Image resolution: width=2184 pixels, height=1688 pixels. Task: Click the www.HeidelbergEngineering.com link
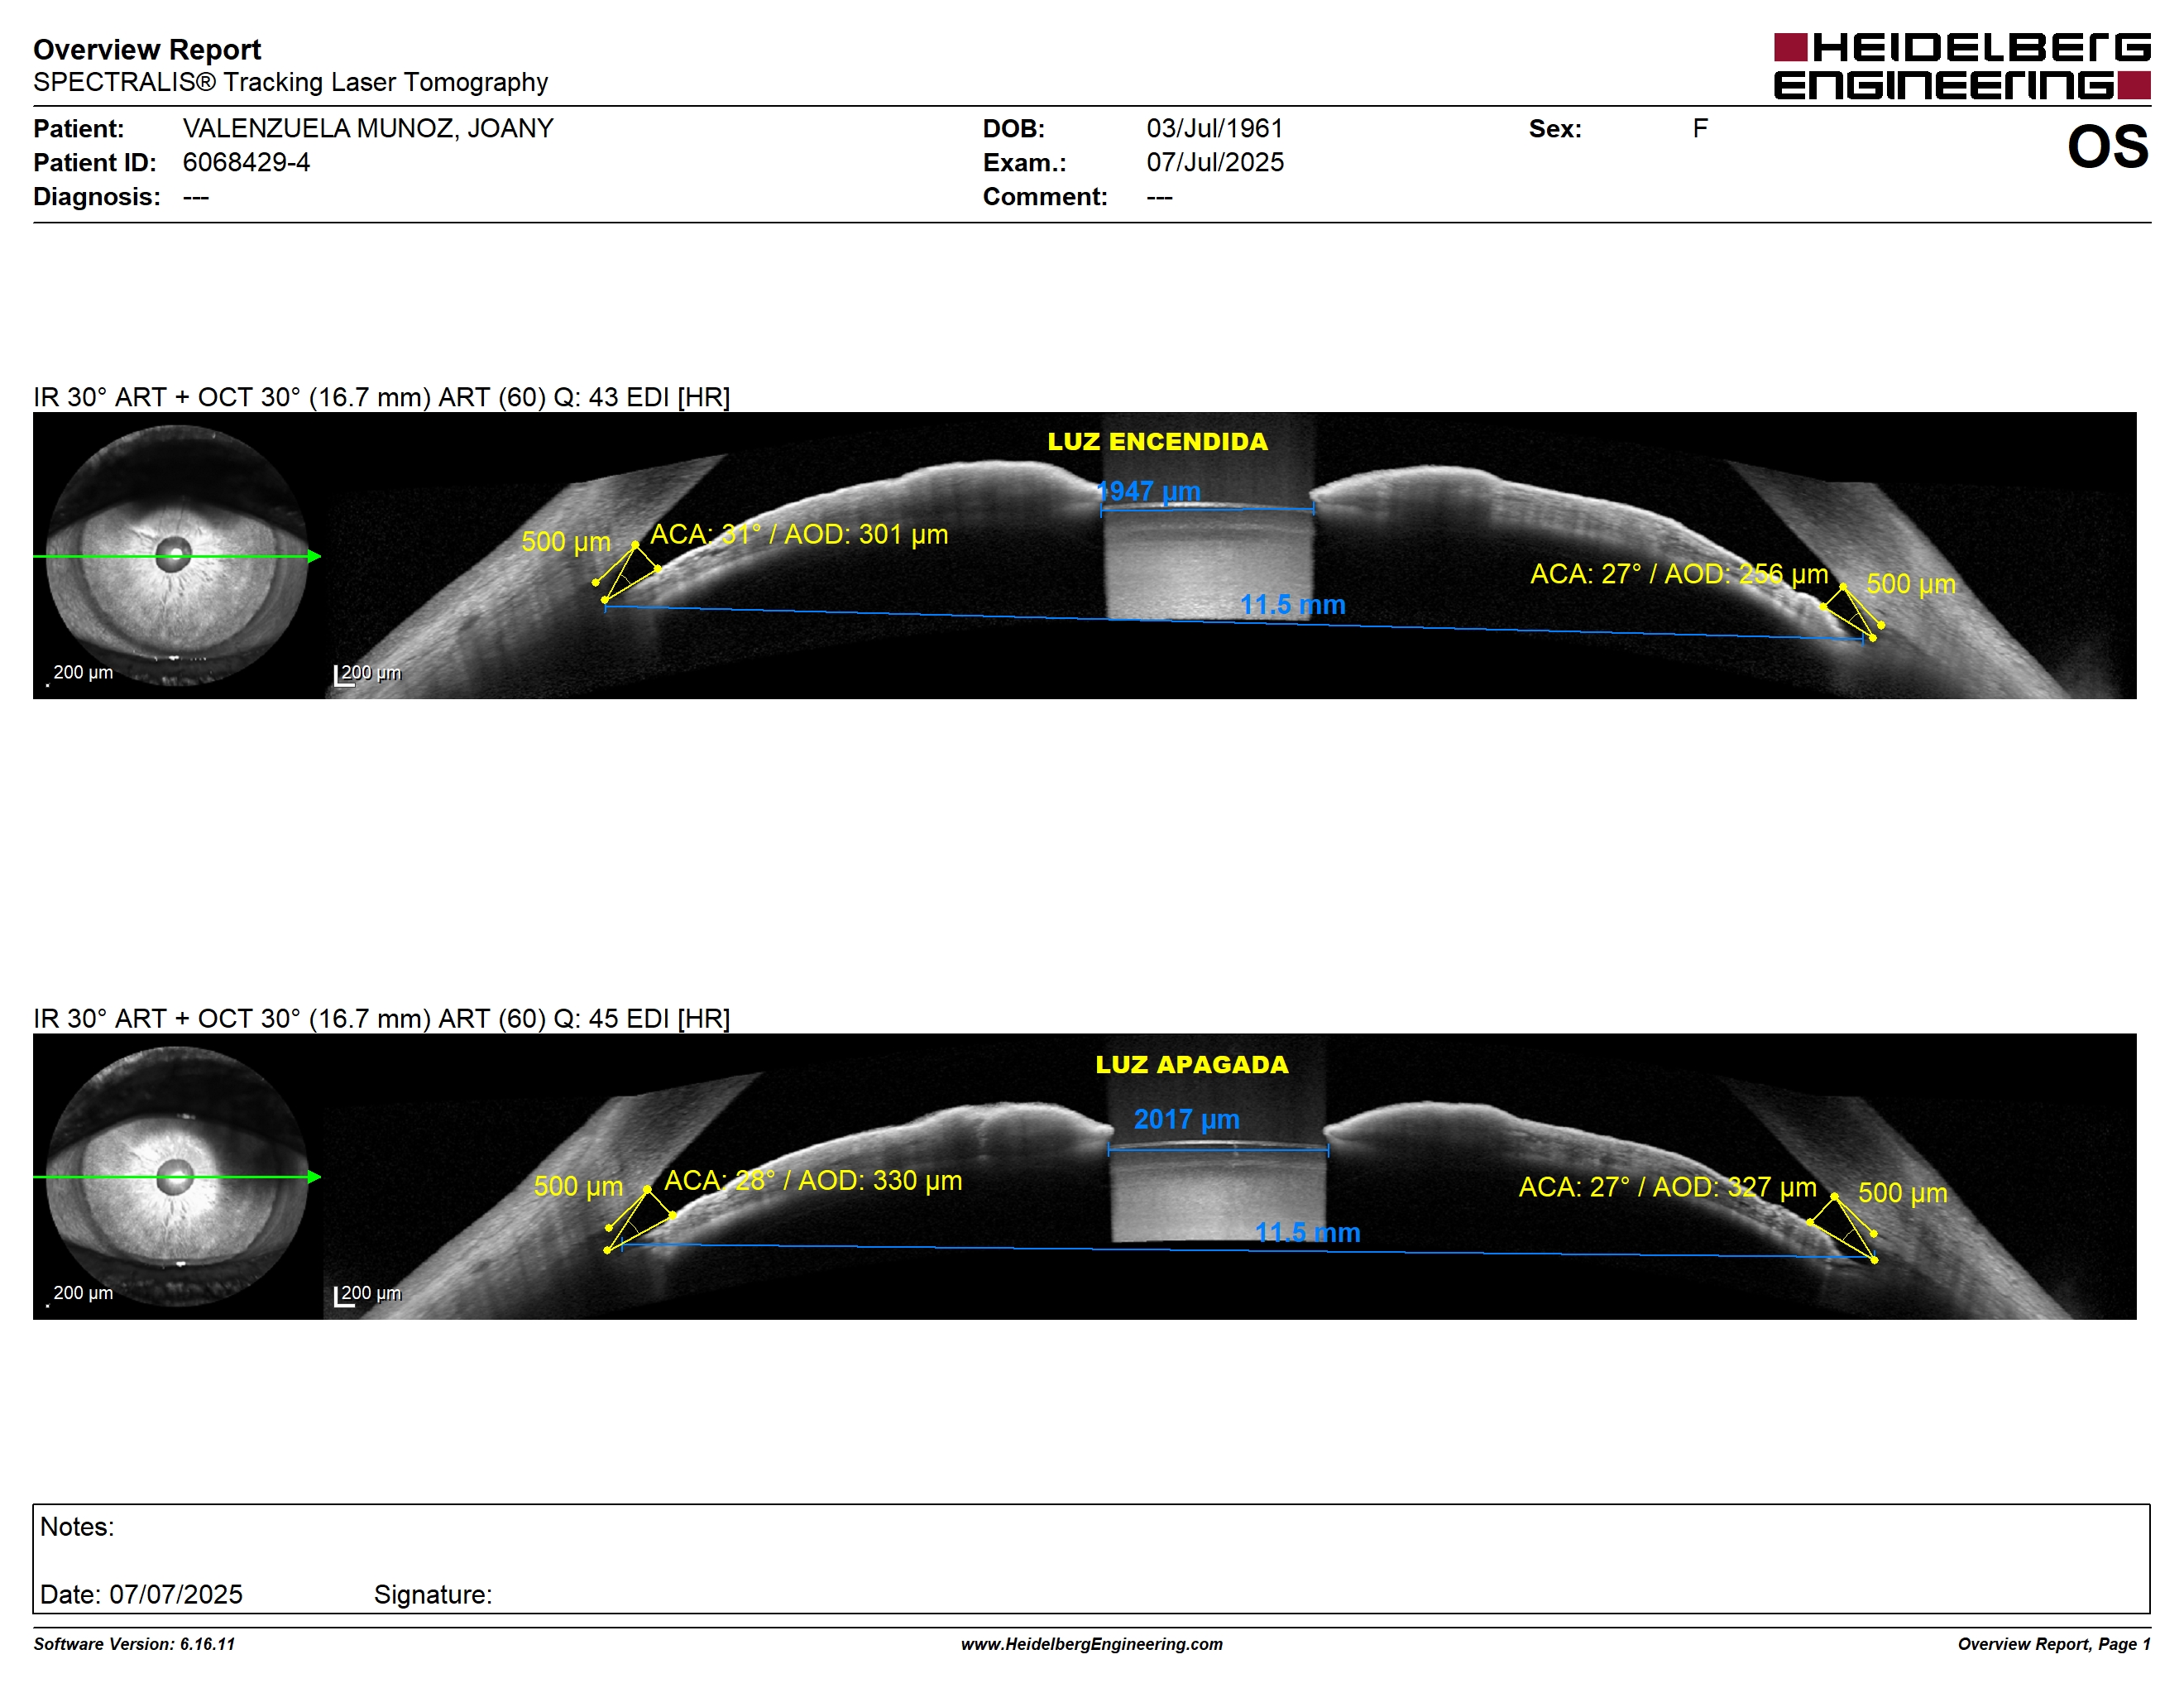(x=1091, y=1643)
